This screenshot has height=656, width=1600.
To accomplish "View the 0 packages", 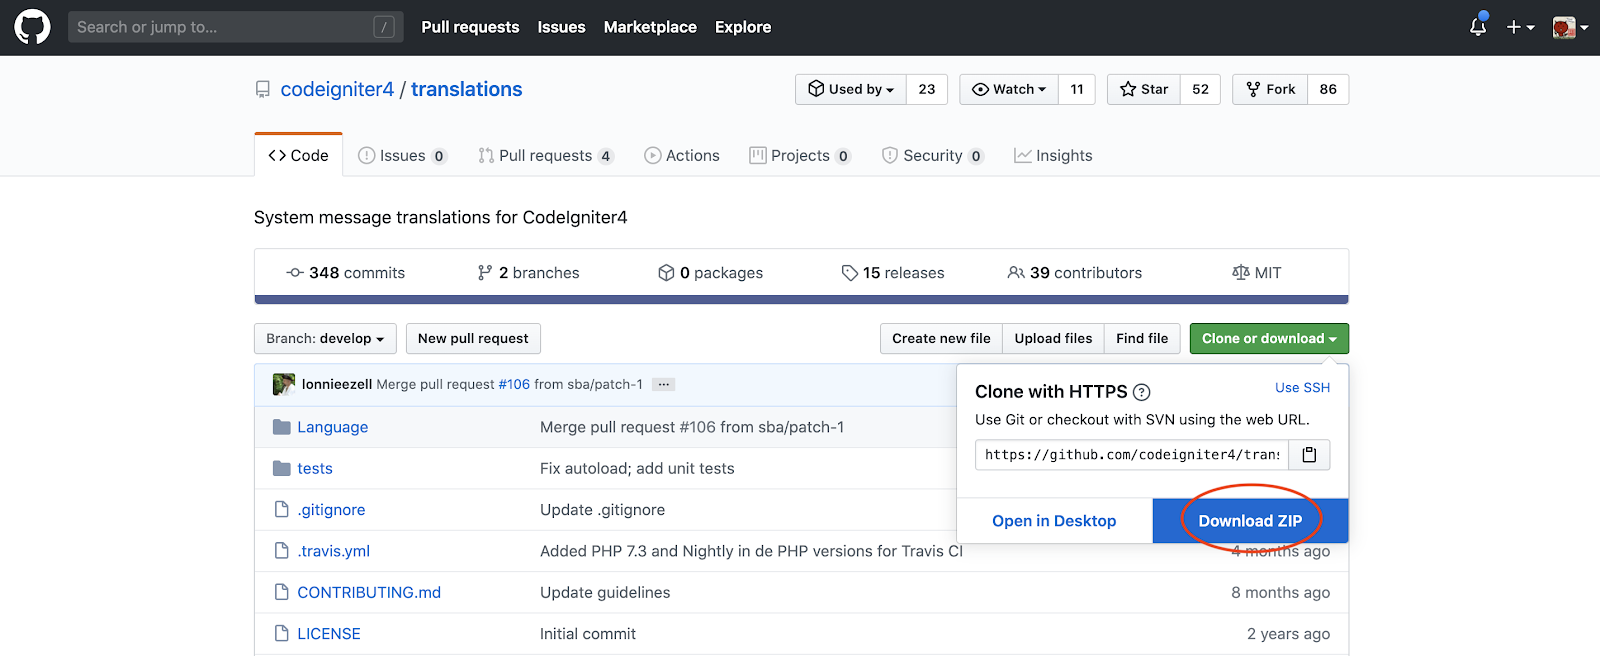I will (x=711, y=273).
